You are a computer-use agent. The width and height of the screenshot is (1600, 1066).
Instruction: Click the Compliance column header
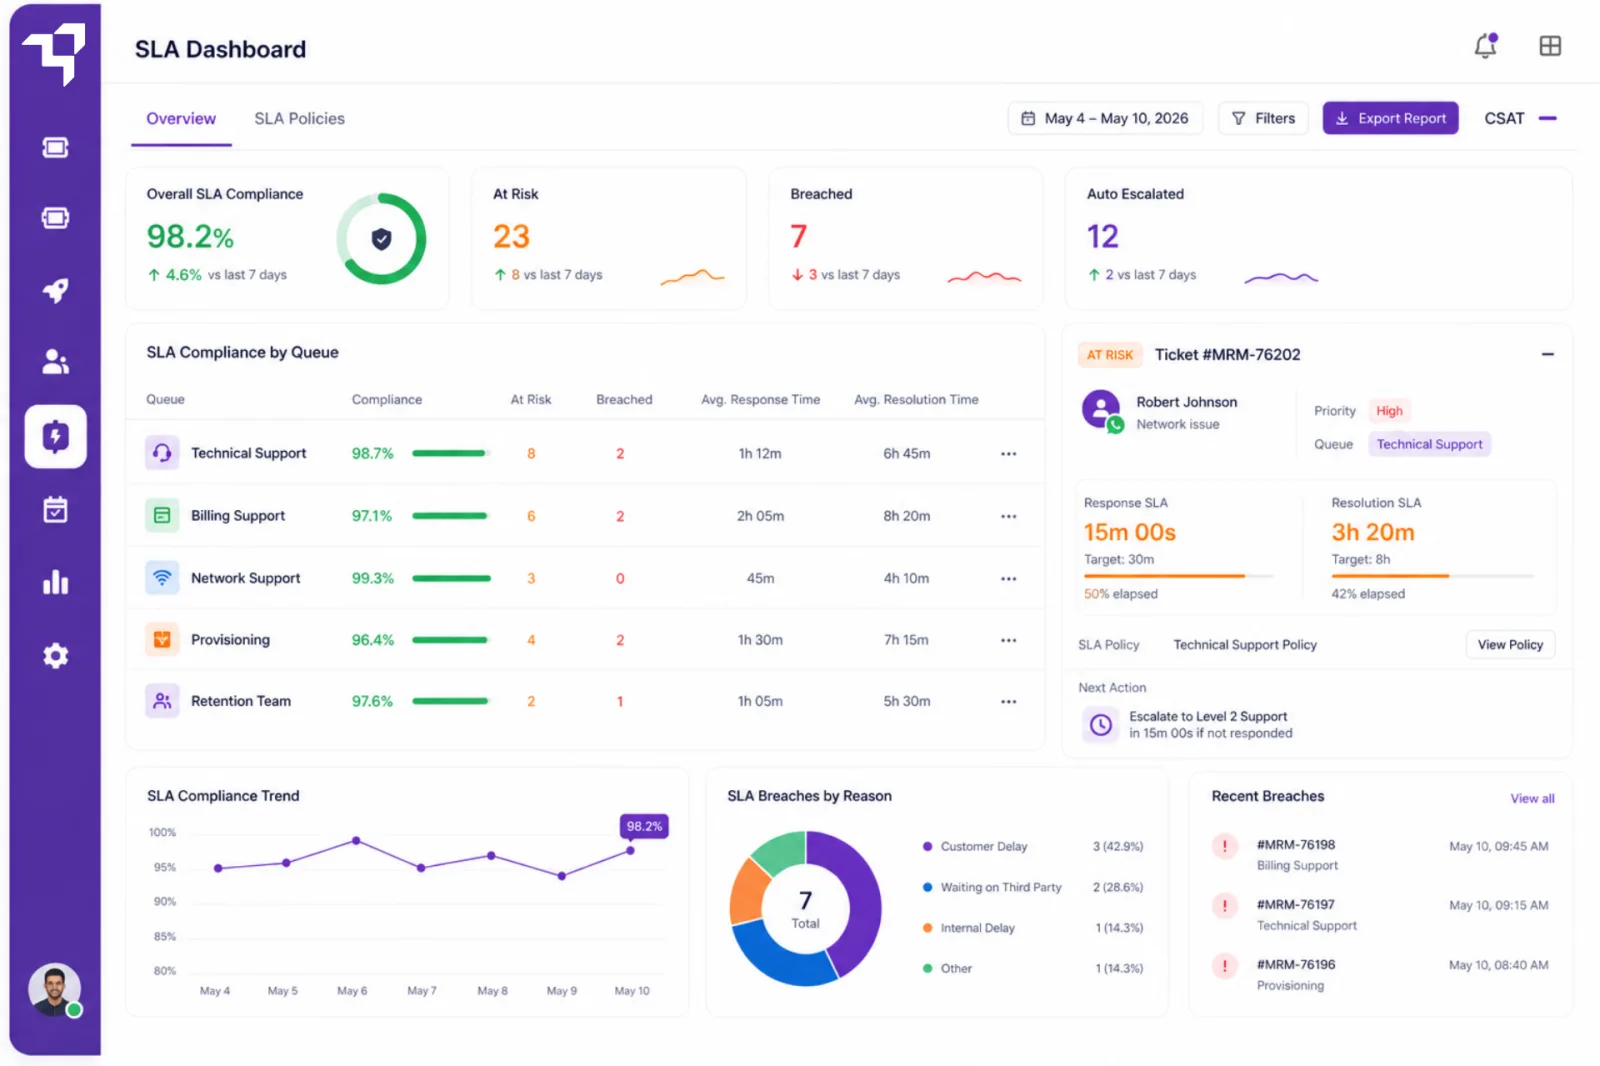[x=387, y=400]
